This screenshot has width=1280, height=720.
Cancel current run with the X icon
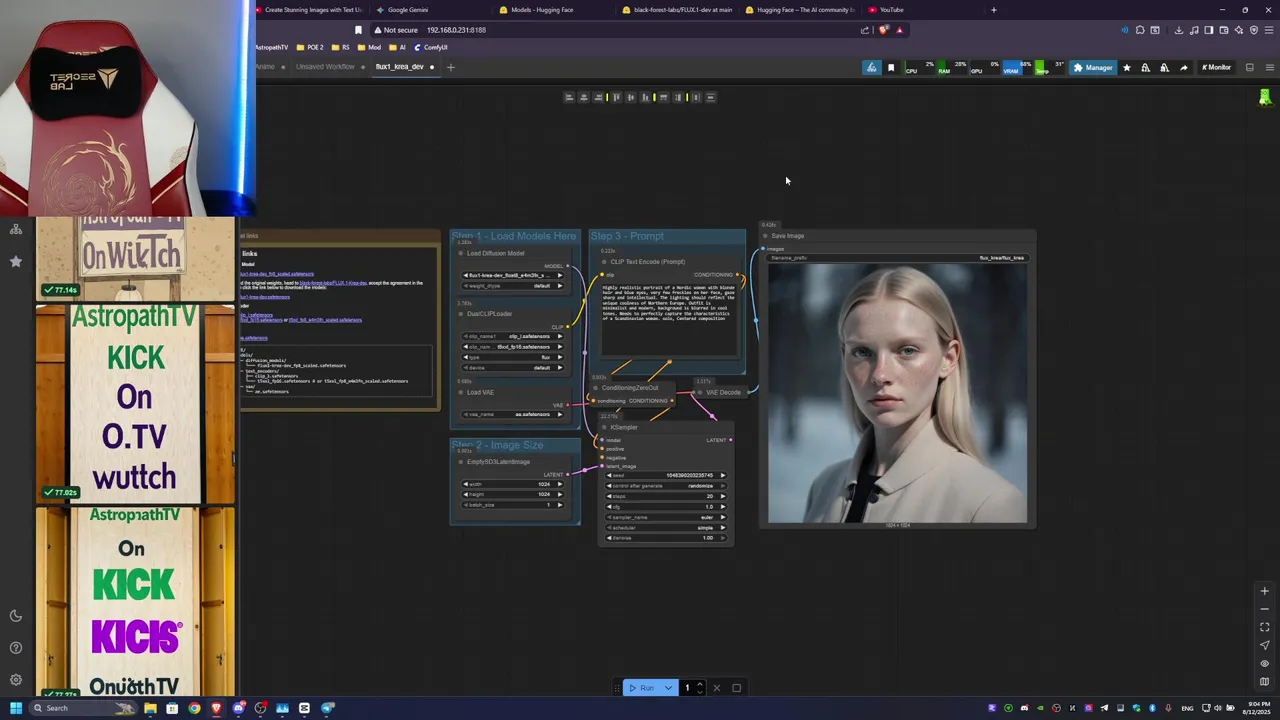716,688
